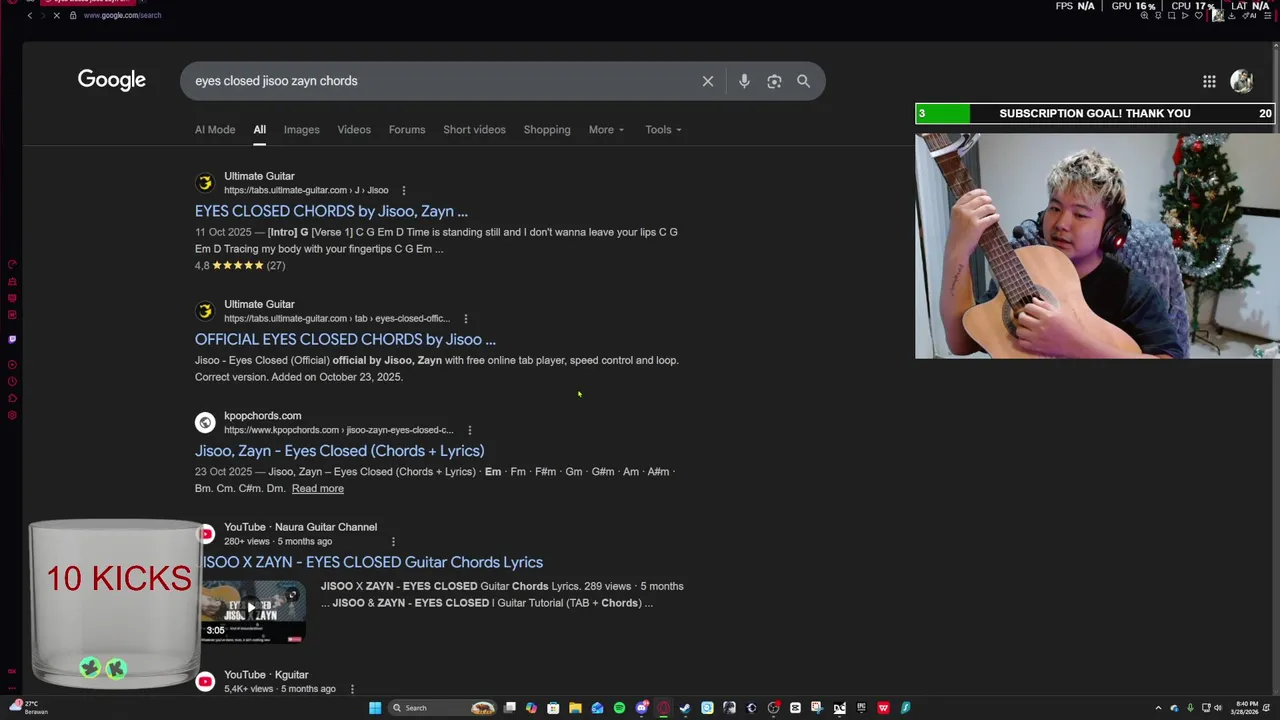Image resolution: width=1280 pixels, height=720 pixels.
Task: Open three-dot menu for OFFICIAL EYES CLOSED result
Action: (465, 319)
